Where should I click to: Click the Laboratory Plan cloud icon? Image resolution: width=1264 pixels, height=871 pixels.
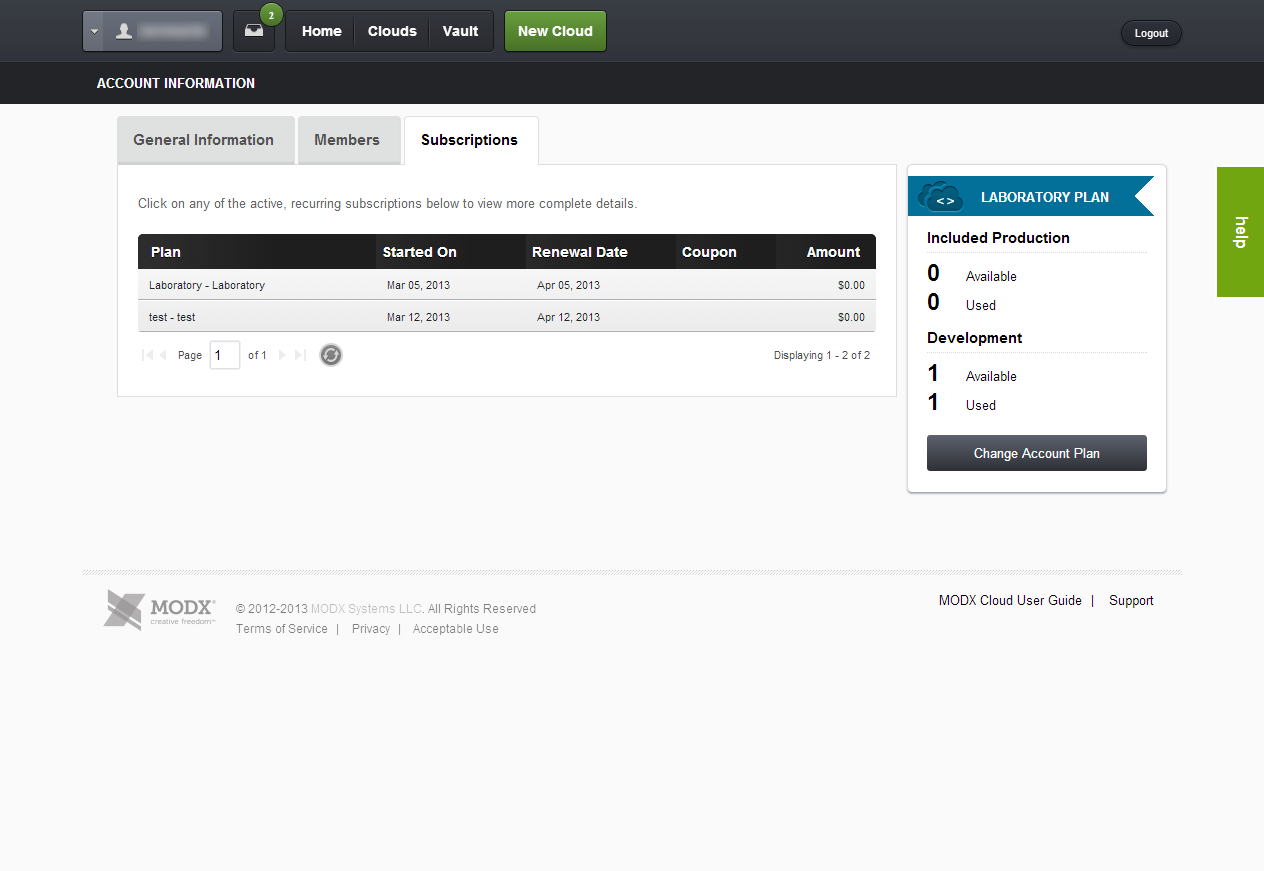(940, 196)
